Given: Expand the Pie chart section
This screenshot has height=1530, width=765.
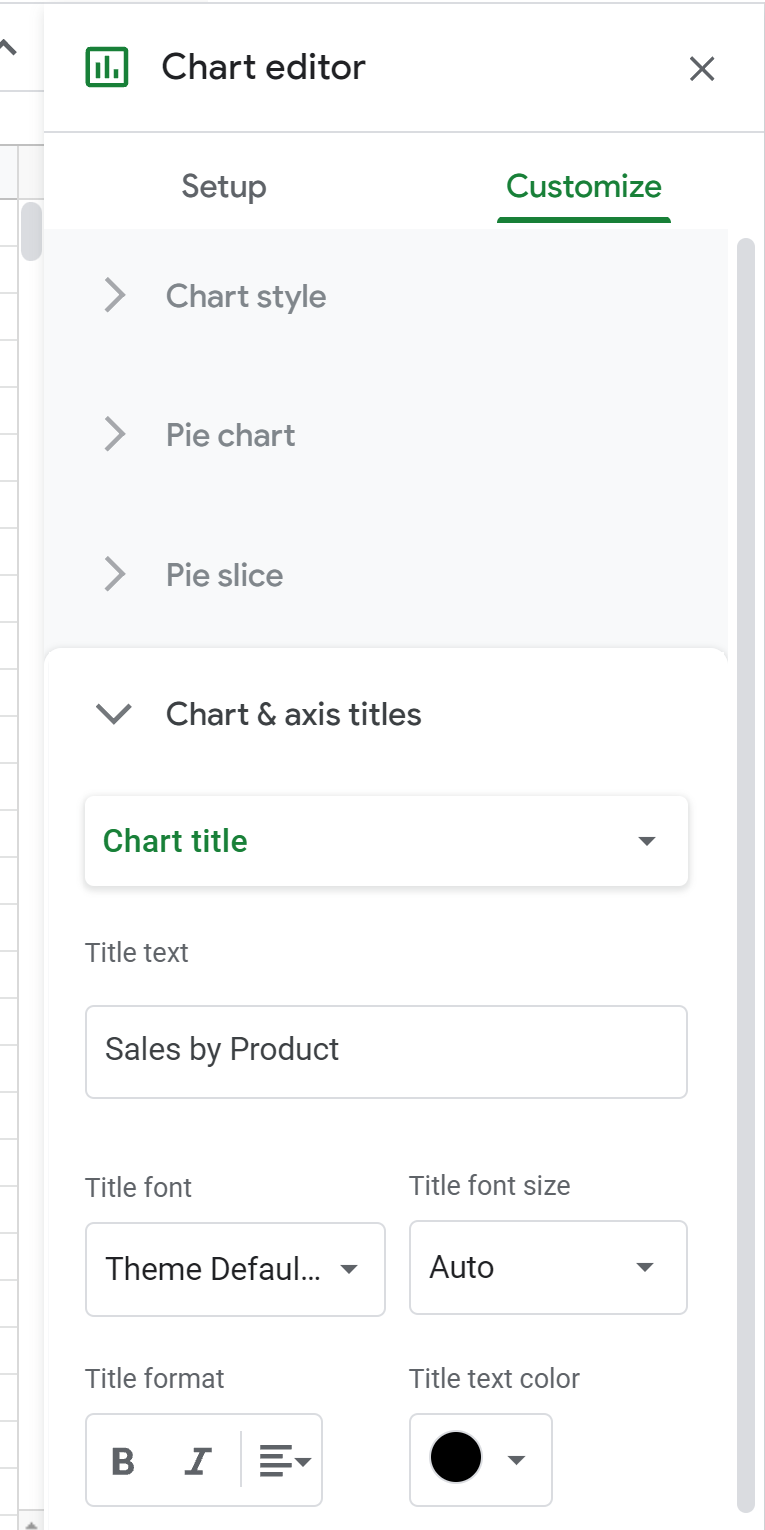Looking at the screenshot, I should tap(230, 436).
